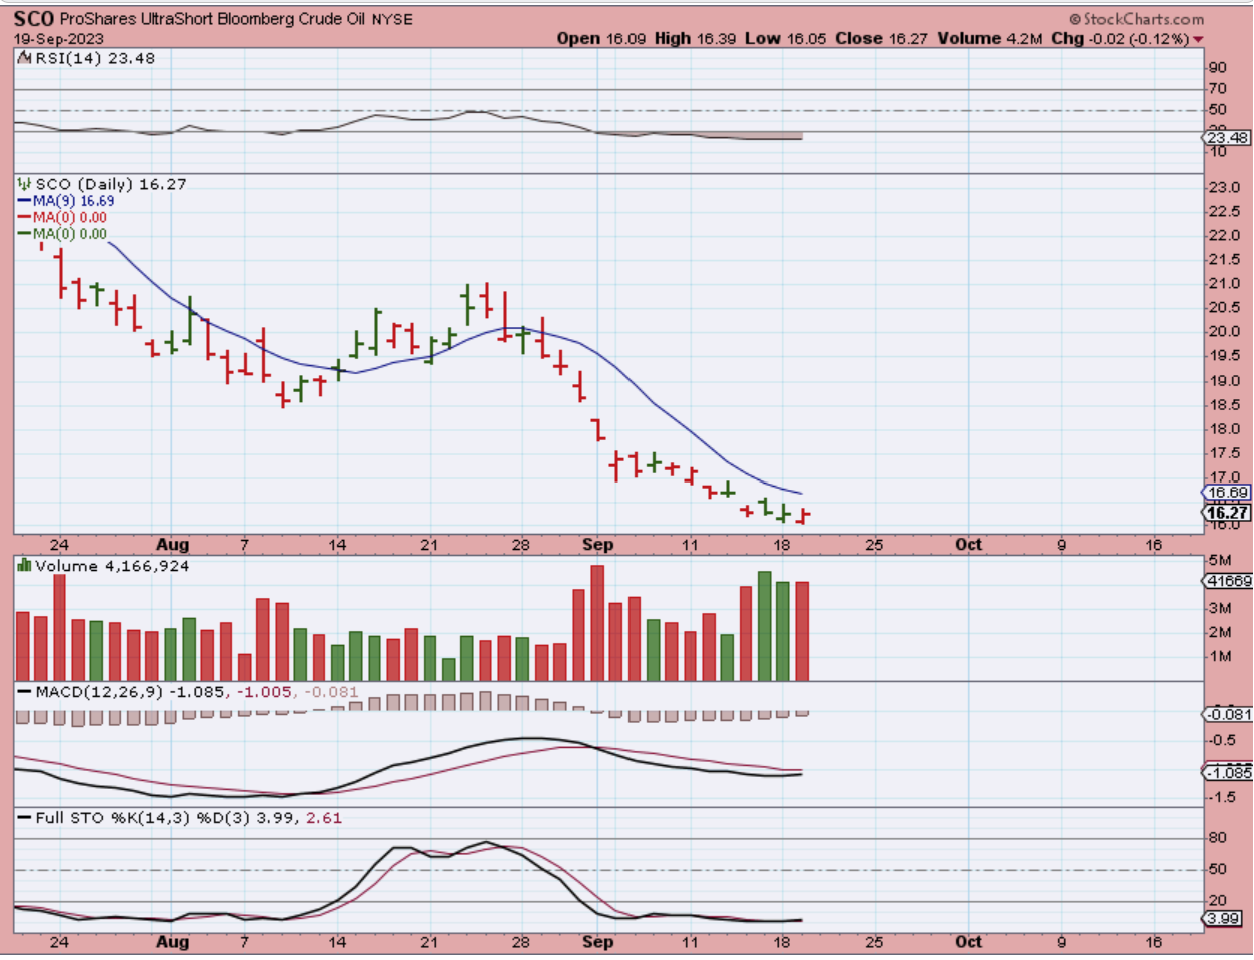The image size is (1254, 960).
Task: Click the Open 16.09 value
Action: click(x=602, y=38)
